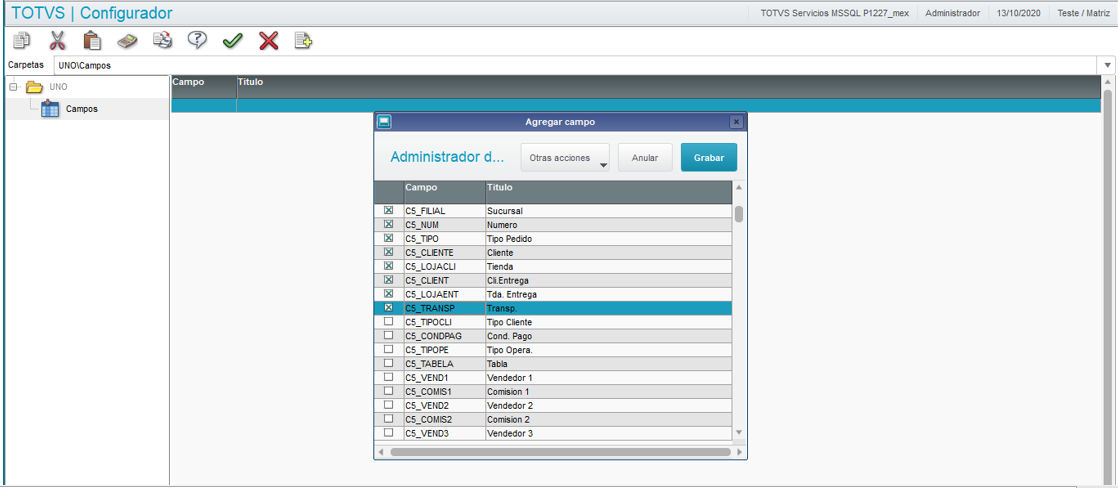Click the scissors Cut icon
This screenshot has width=1118, height=488.
[x=57, y=41]
